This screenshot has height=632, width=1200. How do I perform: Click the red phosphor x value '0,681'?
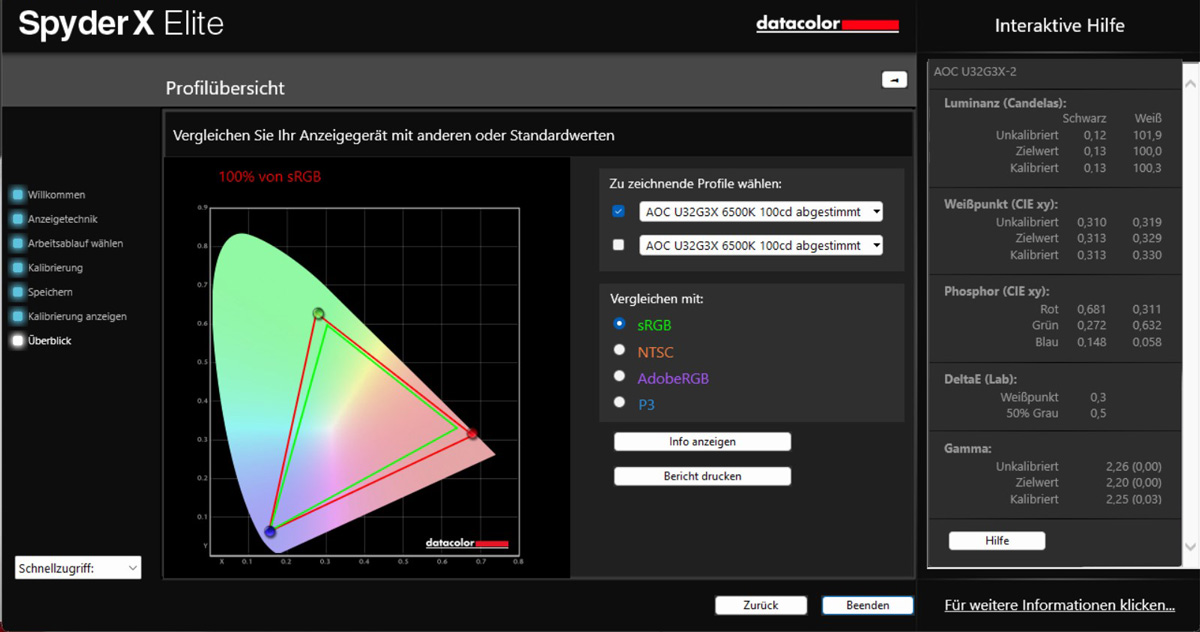point(1091,309)
